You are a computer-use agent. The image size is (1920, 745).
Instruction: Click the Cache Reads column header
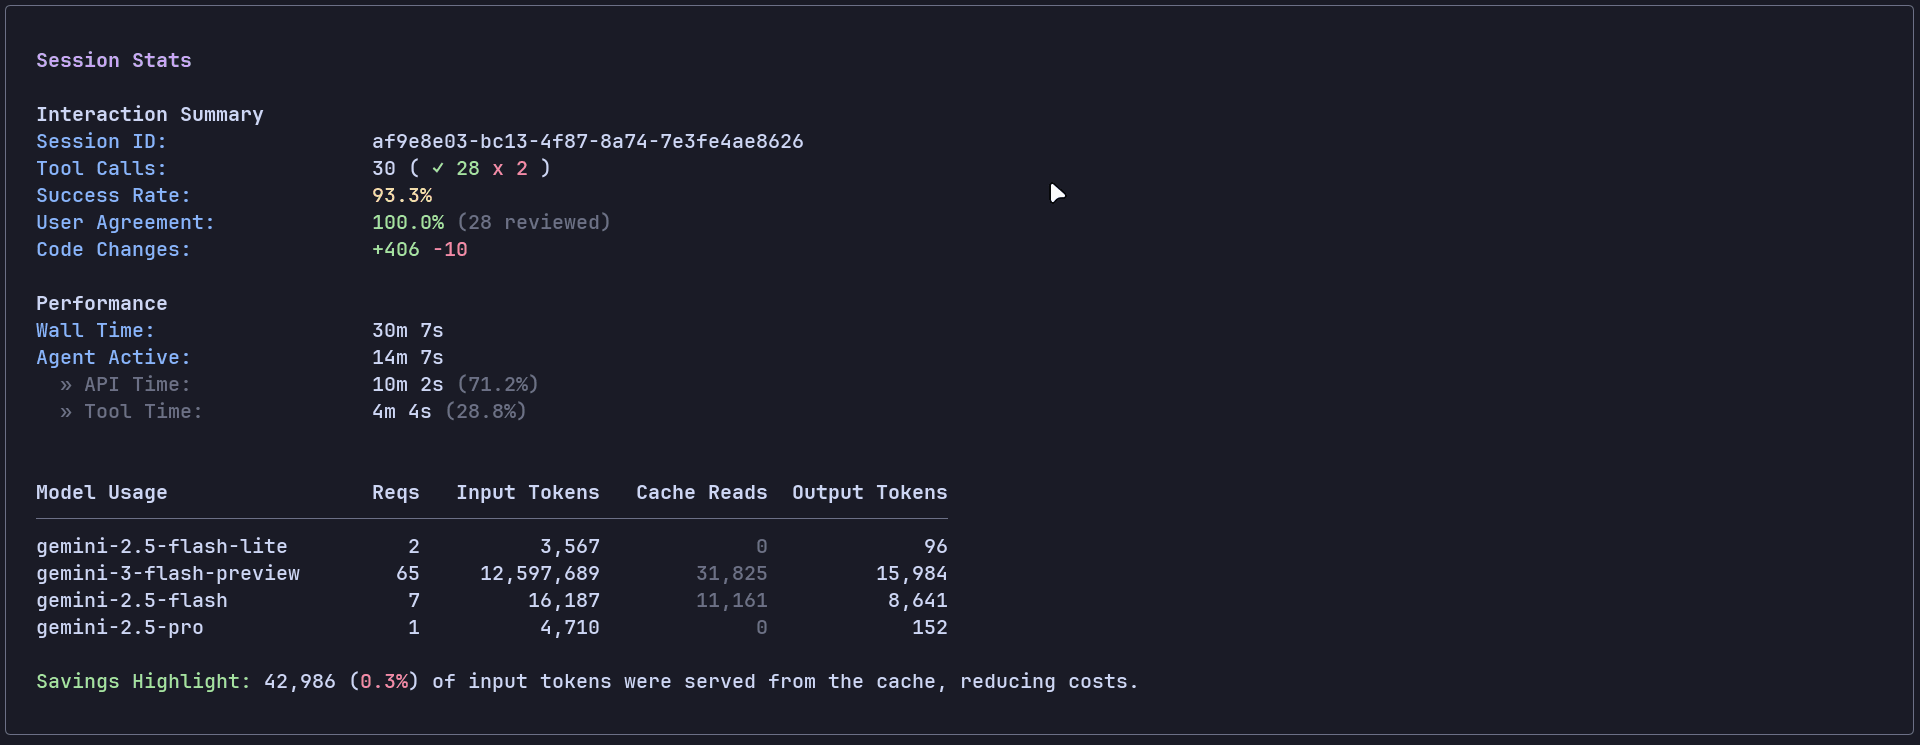coord(702,492)
